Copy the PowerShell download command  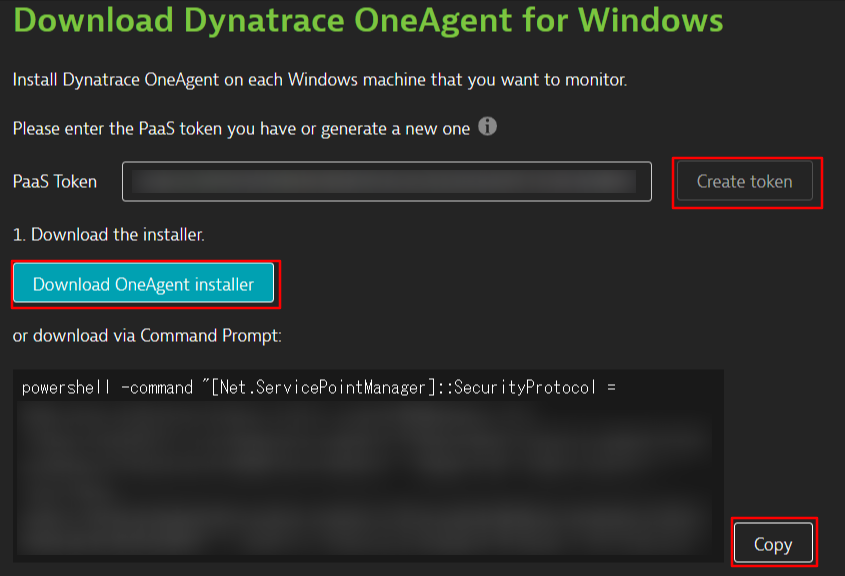773,543
